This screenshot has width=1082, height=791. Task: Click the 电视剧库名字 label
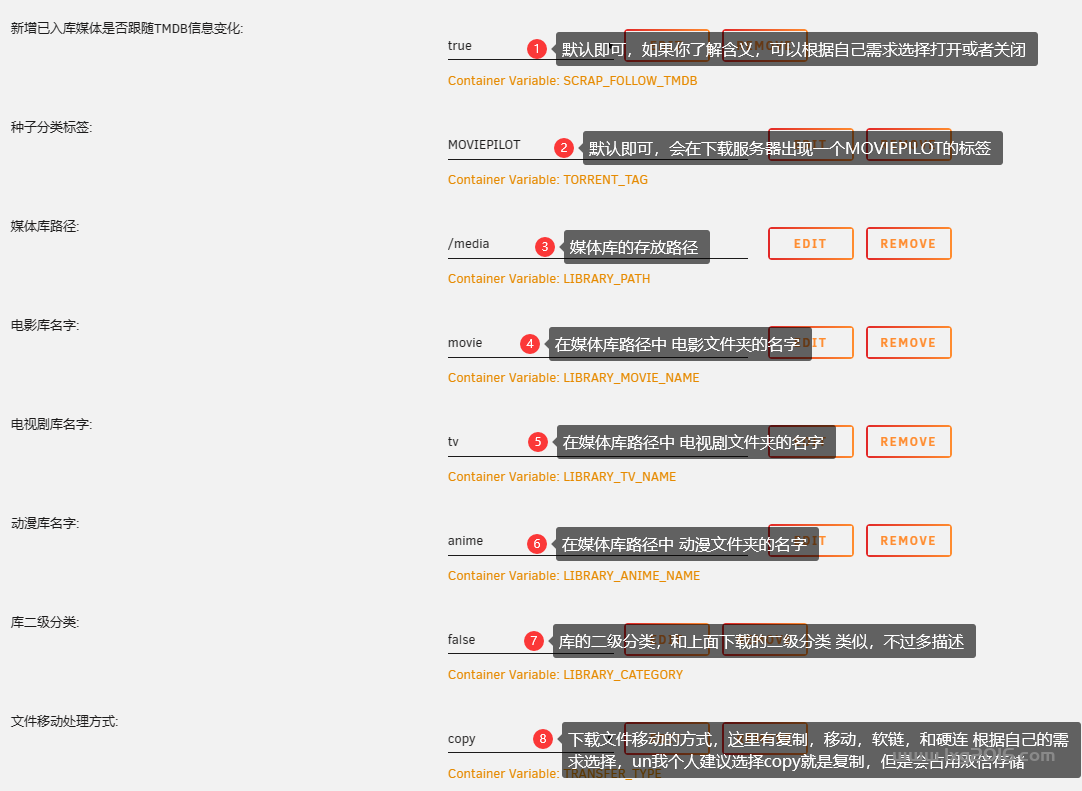click(51, 424)
